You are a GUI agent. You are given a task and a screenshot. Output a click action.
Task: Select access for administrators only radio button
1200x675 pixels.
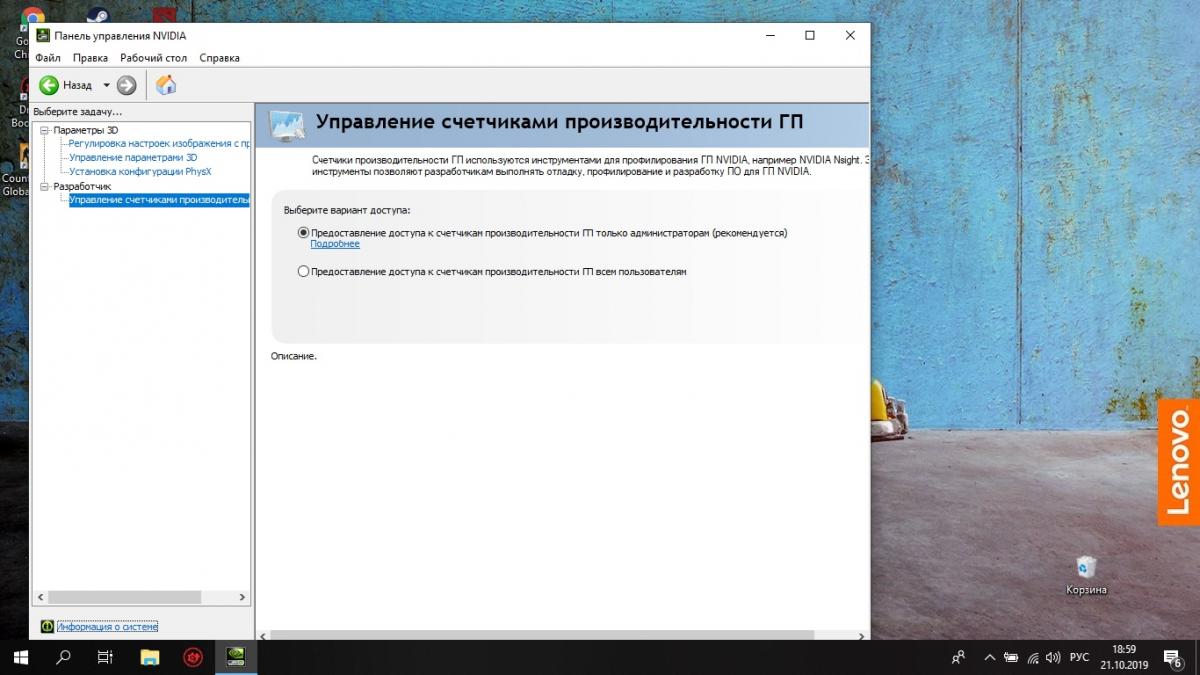tap(304, 232)
